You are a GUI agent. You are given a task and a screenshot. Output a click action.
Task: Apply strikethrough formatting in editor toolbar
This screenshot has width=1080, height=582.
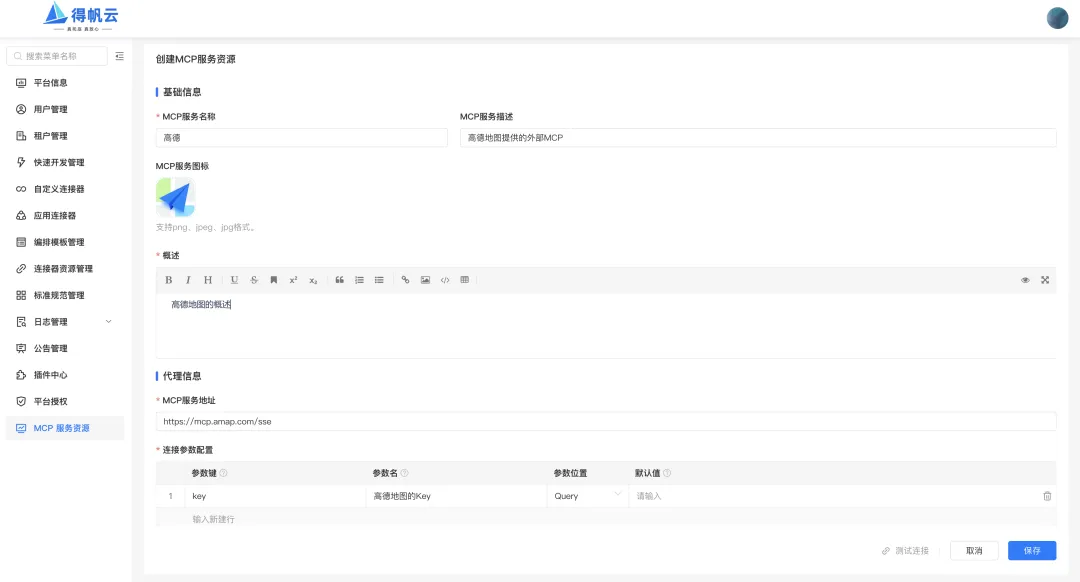point(254,280)
